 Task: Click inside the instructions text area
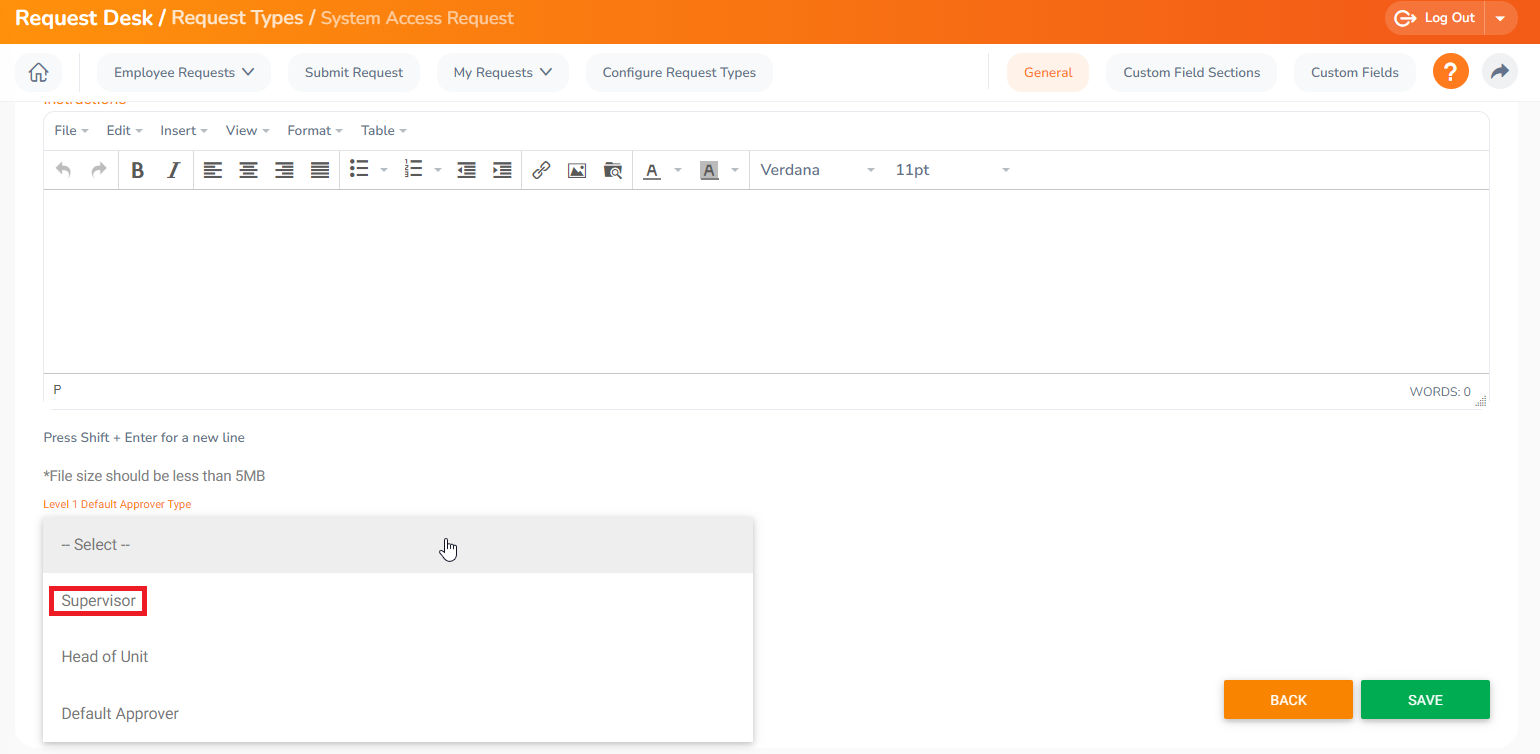coord(765,280)
